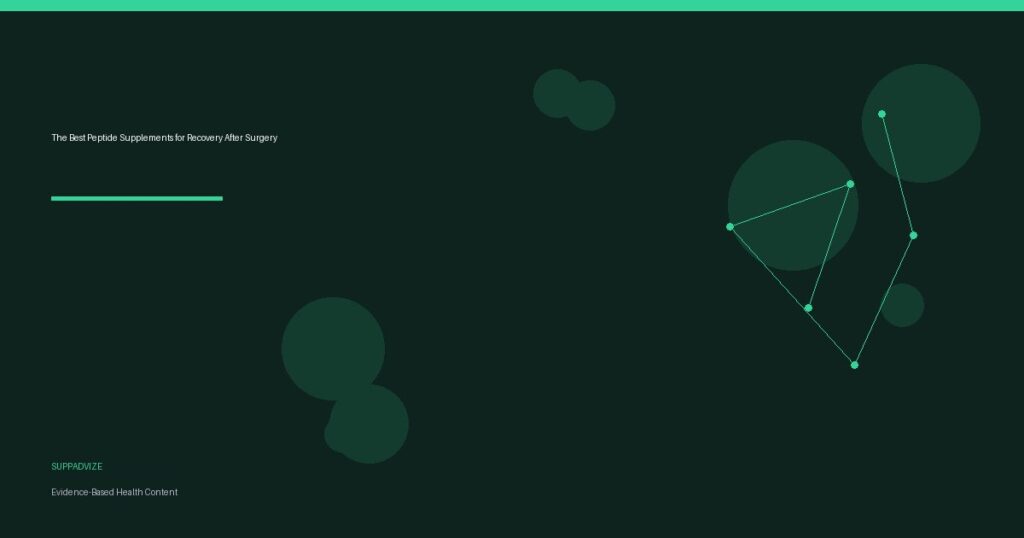1024x538 pixels.
Task: Click the green underline bar below the title
Action: pyautogui.click(x=136, y=198)
